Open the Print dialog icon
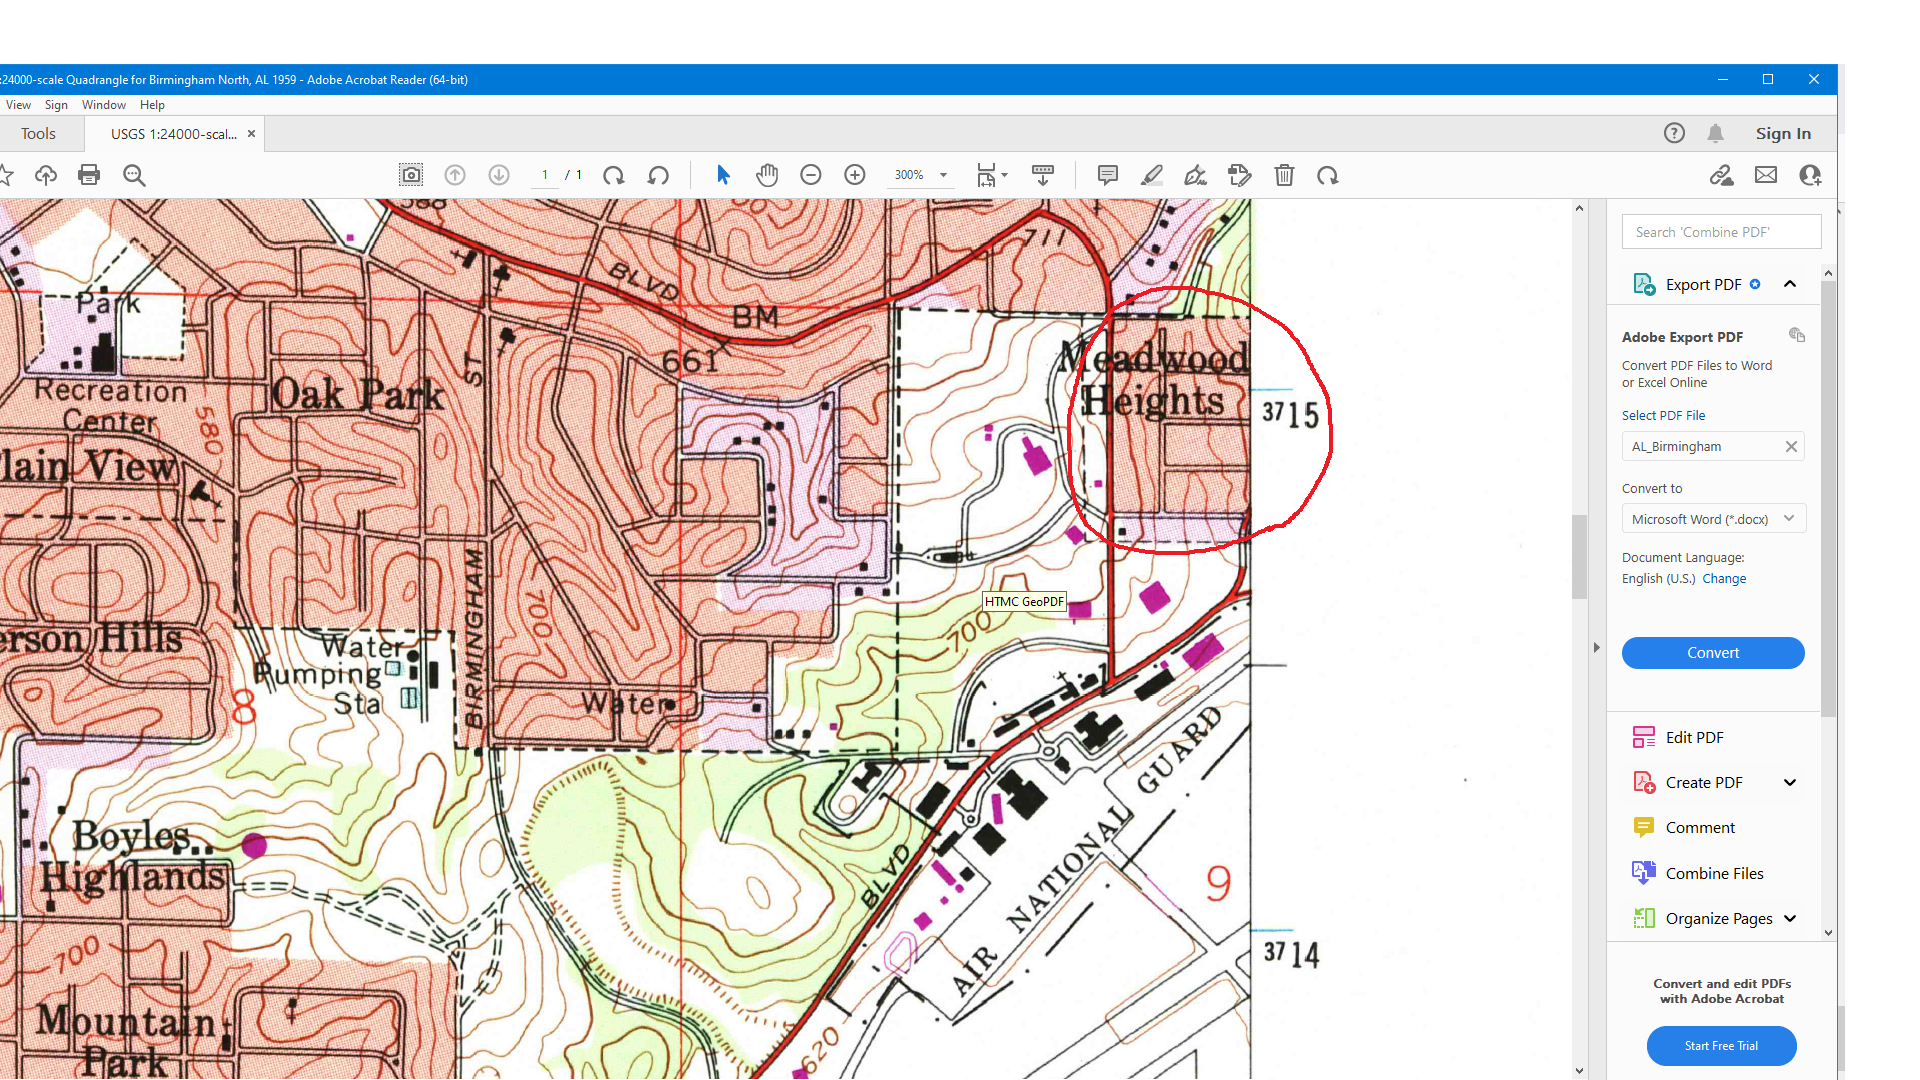 pos(89,175)
